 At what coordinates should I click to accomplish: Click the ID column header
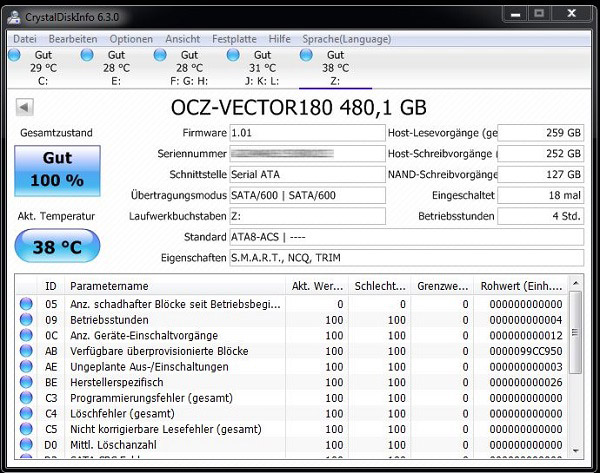click(51, 286)
